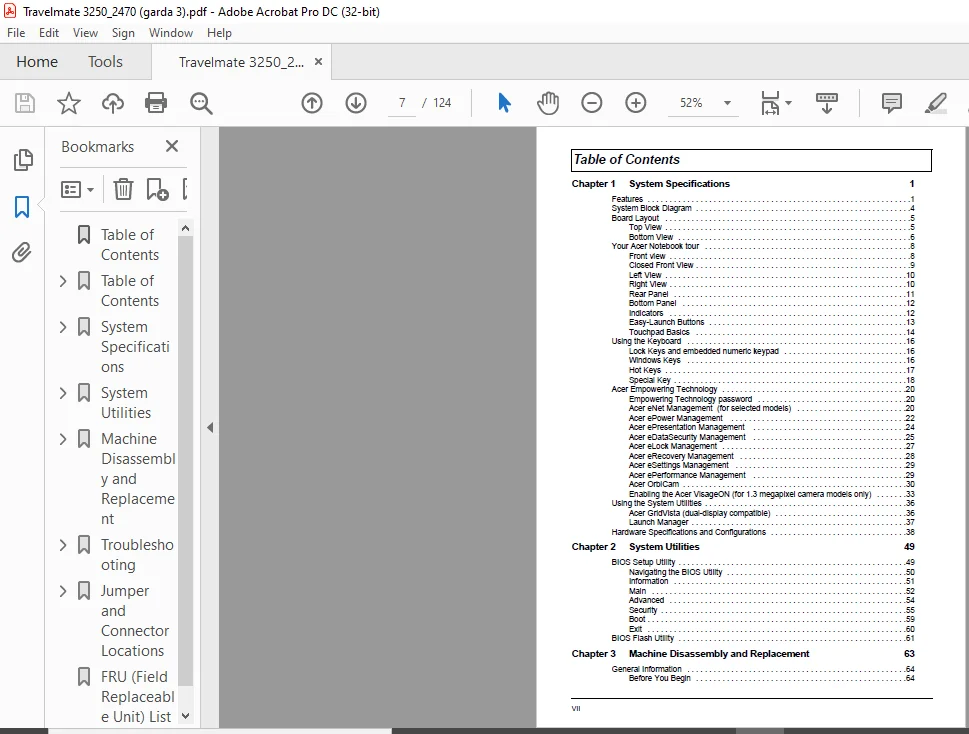Click the fit page width icon
The image size is (969, 734).
770,103
